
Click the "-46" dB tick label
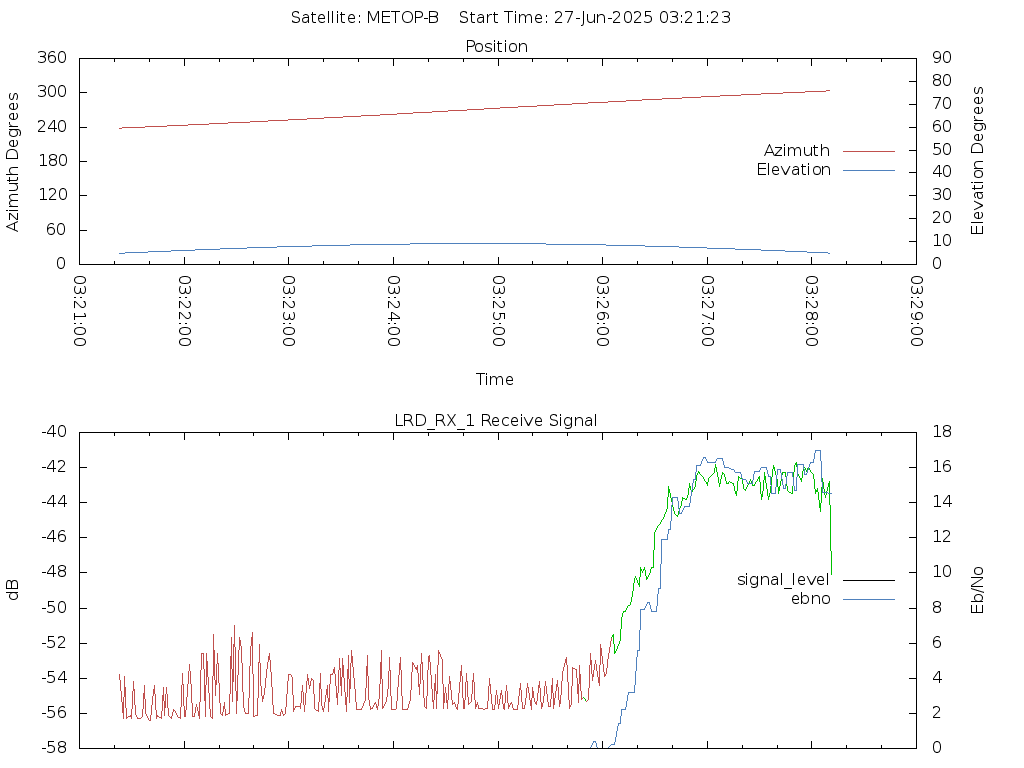click(54, 537)
